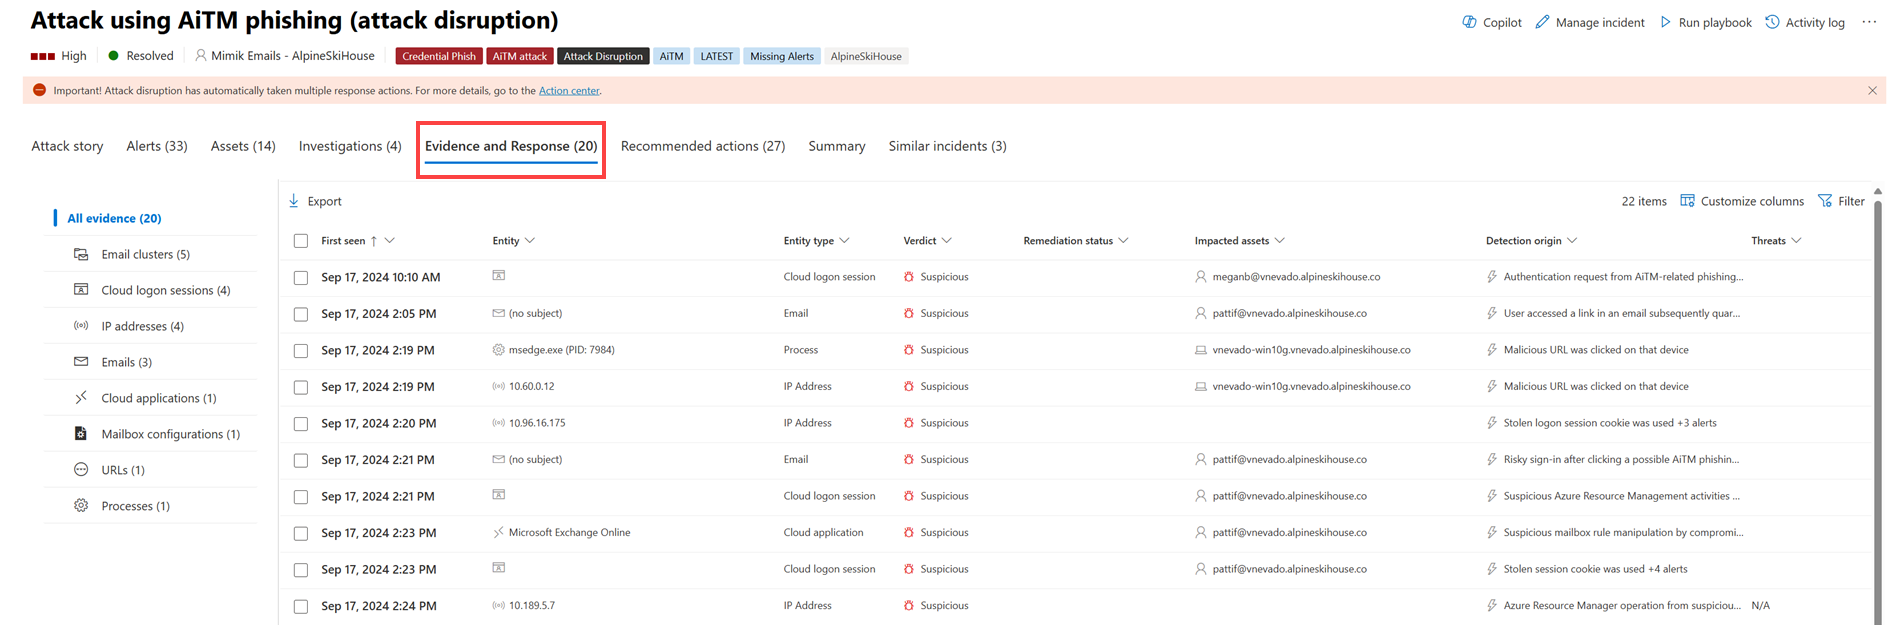Click the Export download icon

[294, 201]
